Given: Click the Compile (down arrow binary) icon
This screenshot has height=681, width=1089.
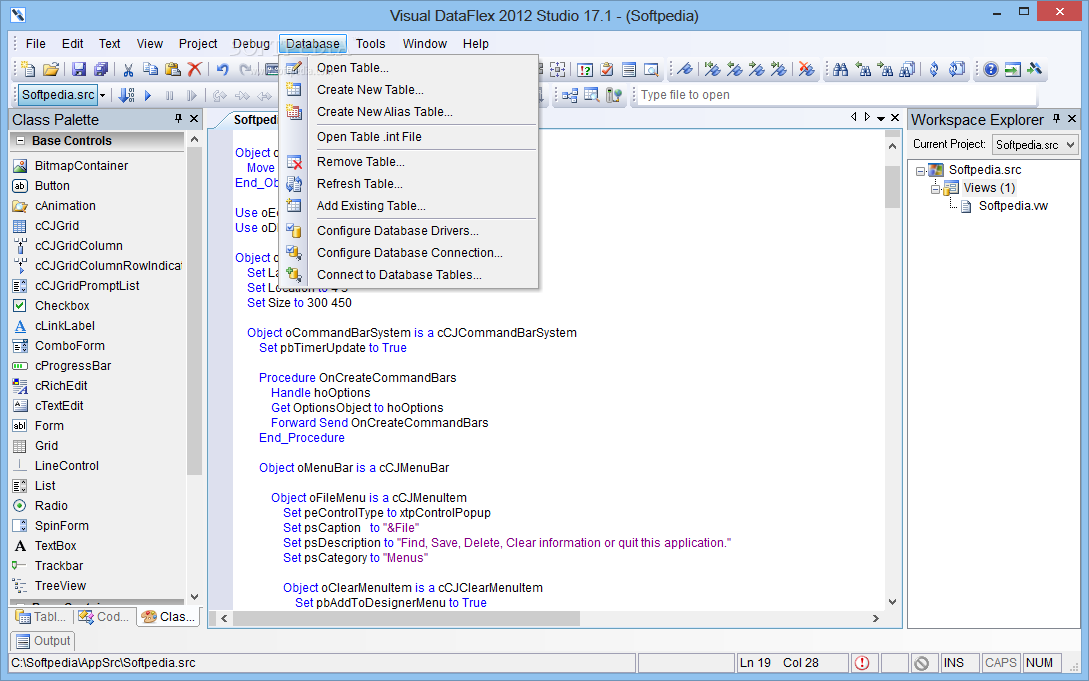Looking at the screenshot, I should (x=126, y=95).
